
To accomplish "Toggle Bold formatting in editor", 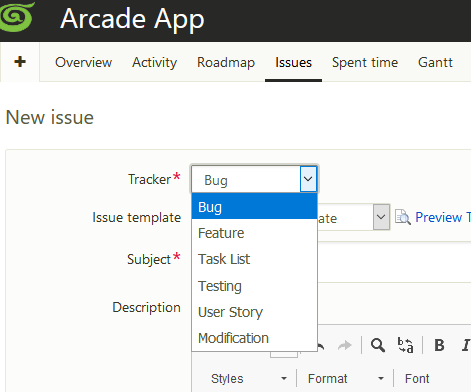I will tap(439, 345).
